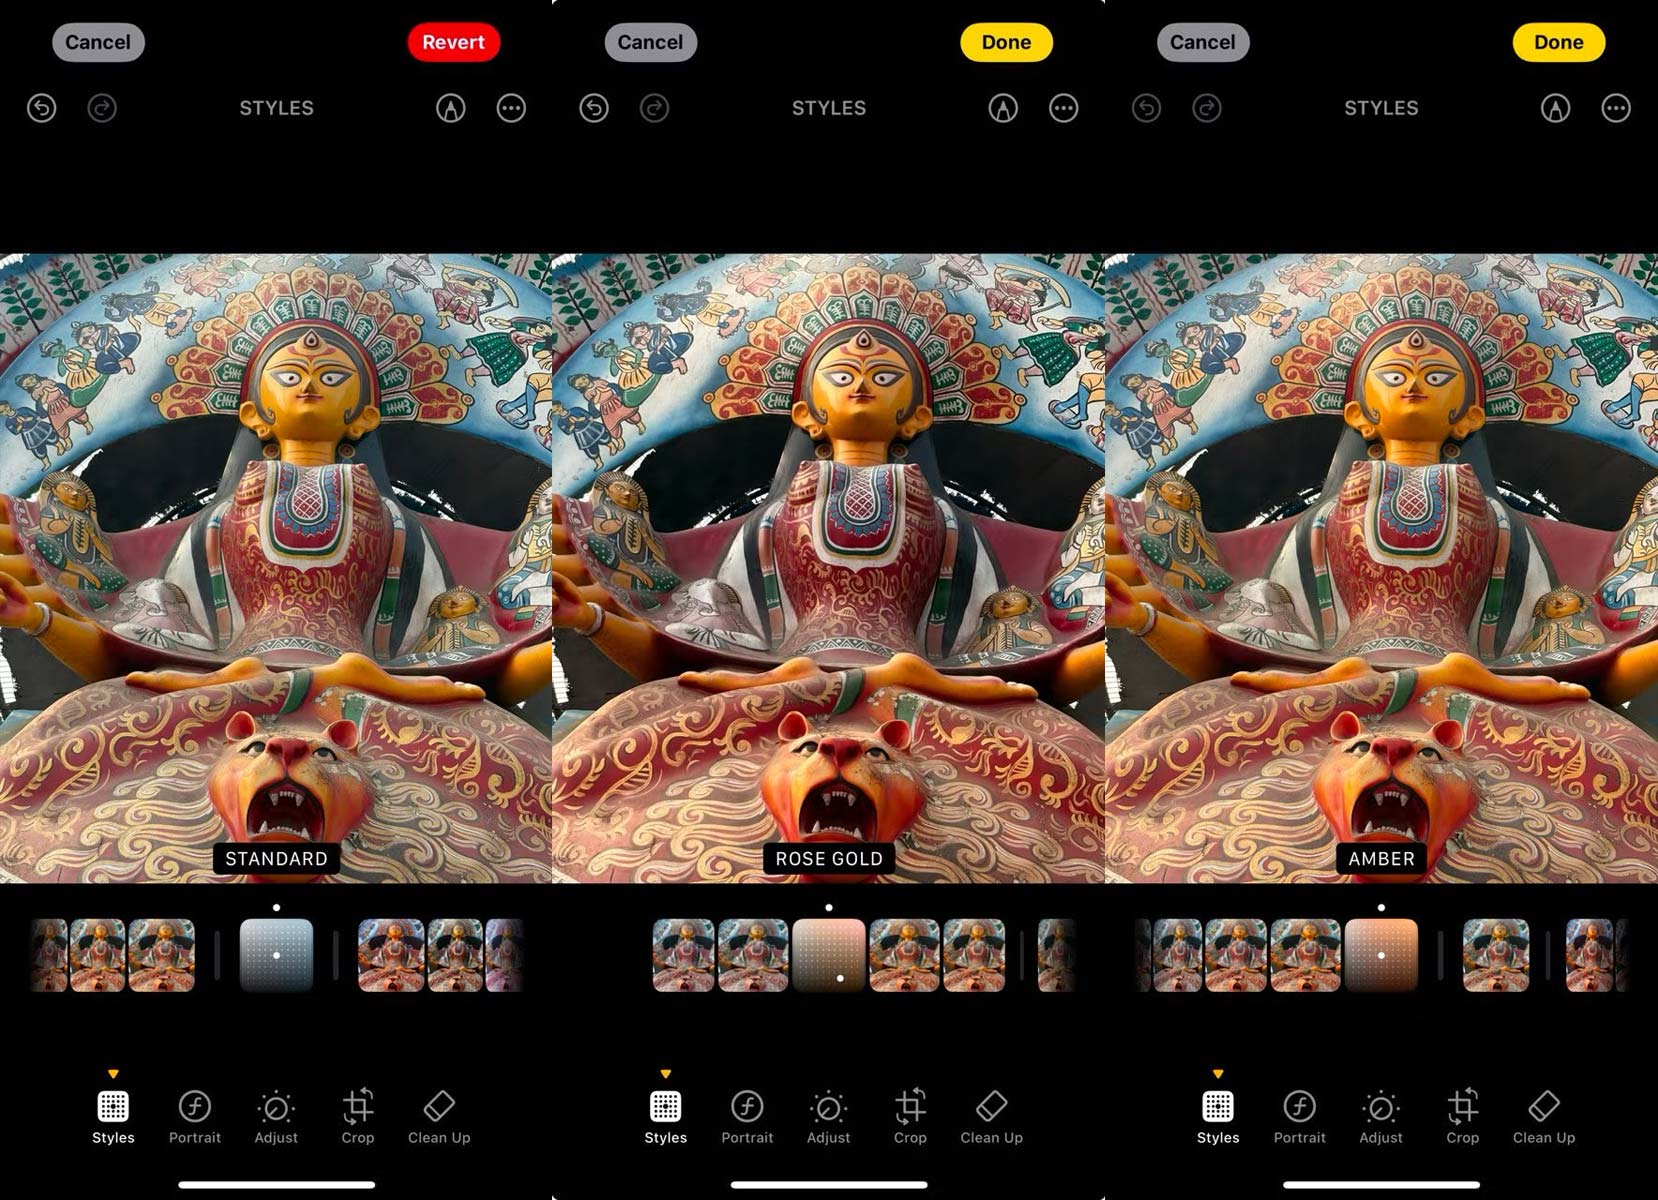Tap the undo arrow in the Rose Gold screen
Image resolution: width=1658 pixels, height=1200 pixels.
click(x=594, y=108)
